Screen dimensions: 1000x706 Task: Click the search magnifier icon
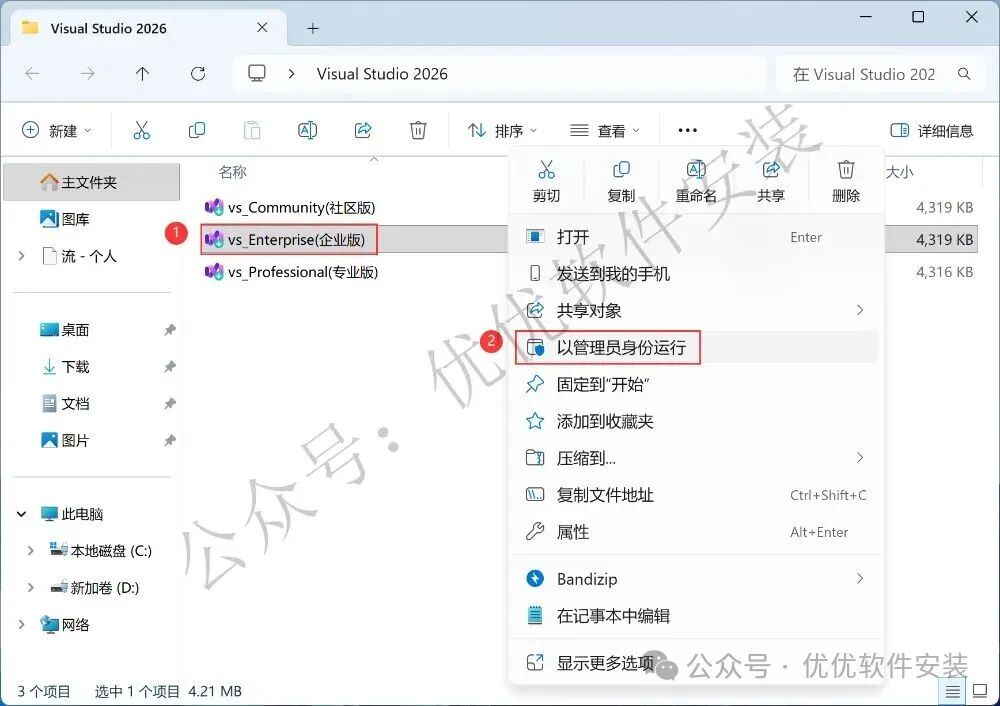(964, 74)
